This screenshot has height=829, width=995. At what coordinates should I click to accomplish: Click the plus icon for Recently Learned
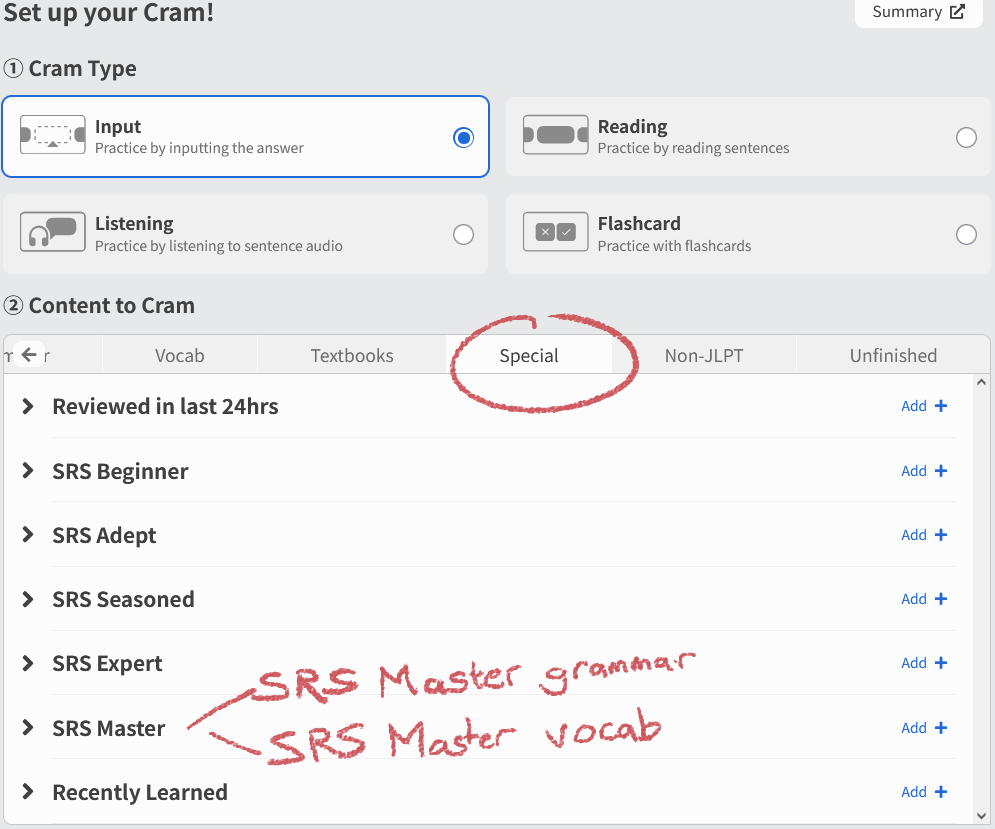(x=940, y=792)
